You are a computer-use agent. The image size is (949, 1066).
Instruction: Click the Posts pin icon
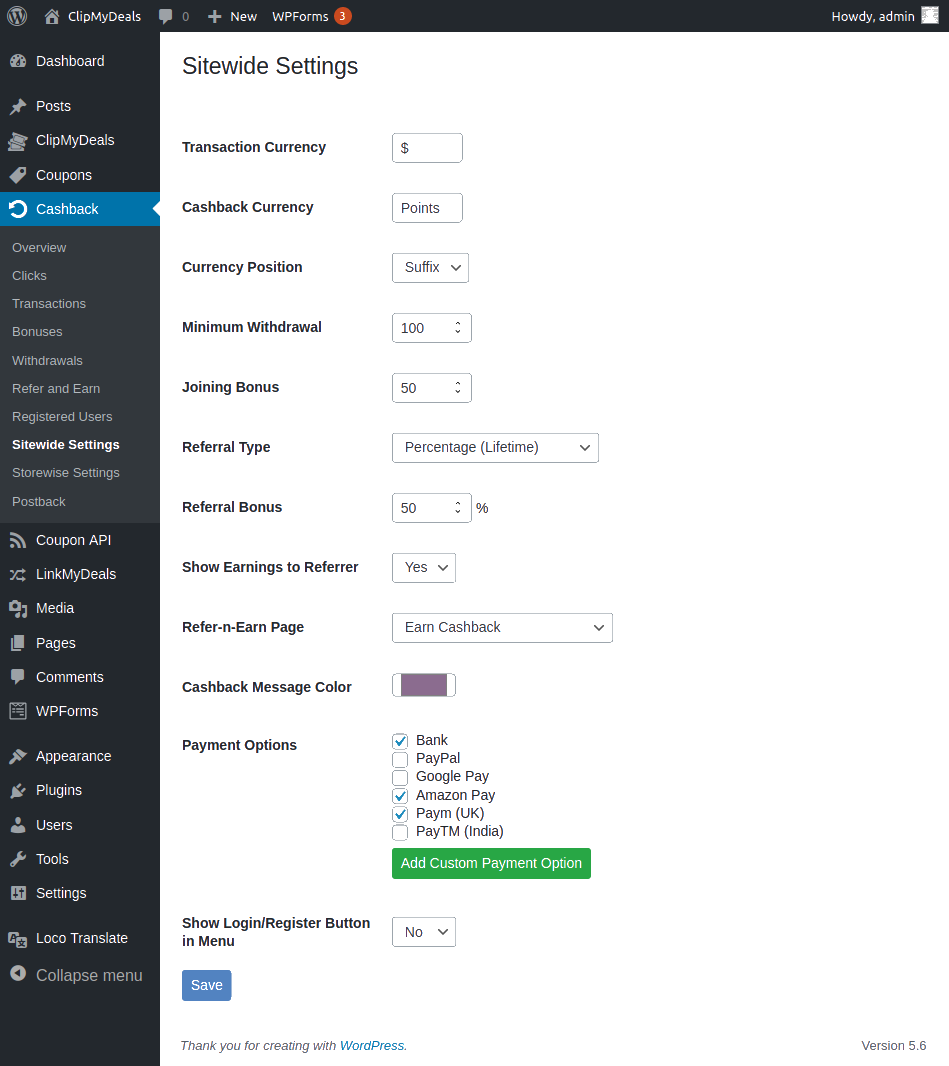pyautogui.click(x=18, y=106)
